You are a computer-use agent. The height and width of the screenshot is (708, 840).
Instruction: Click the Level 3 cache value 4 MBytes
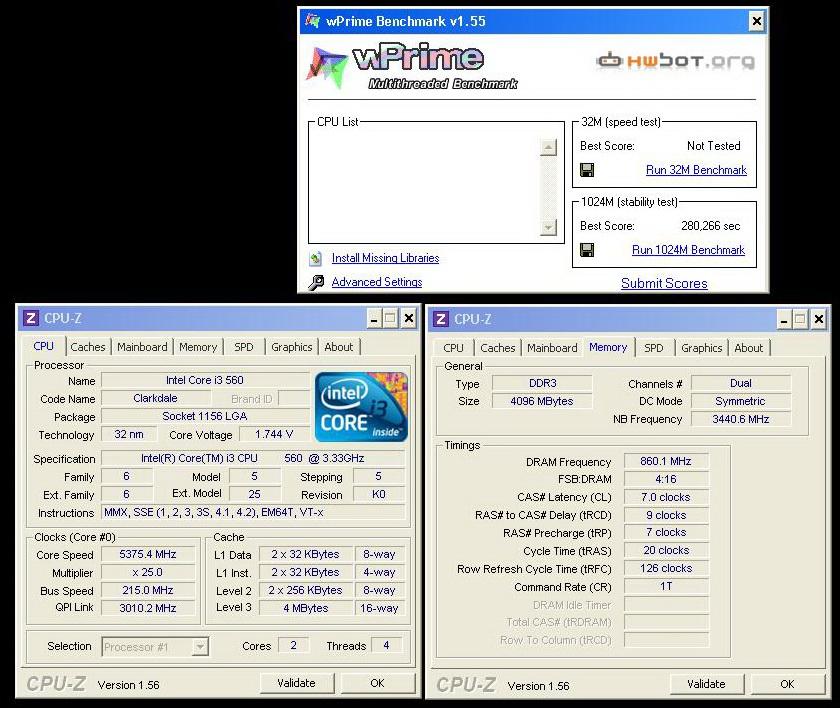coord(306,608)
